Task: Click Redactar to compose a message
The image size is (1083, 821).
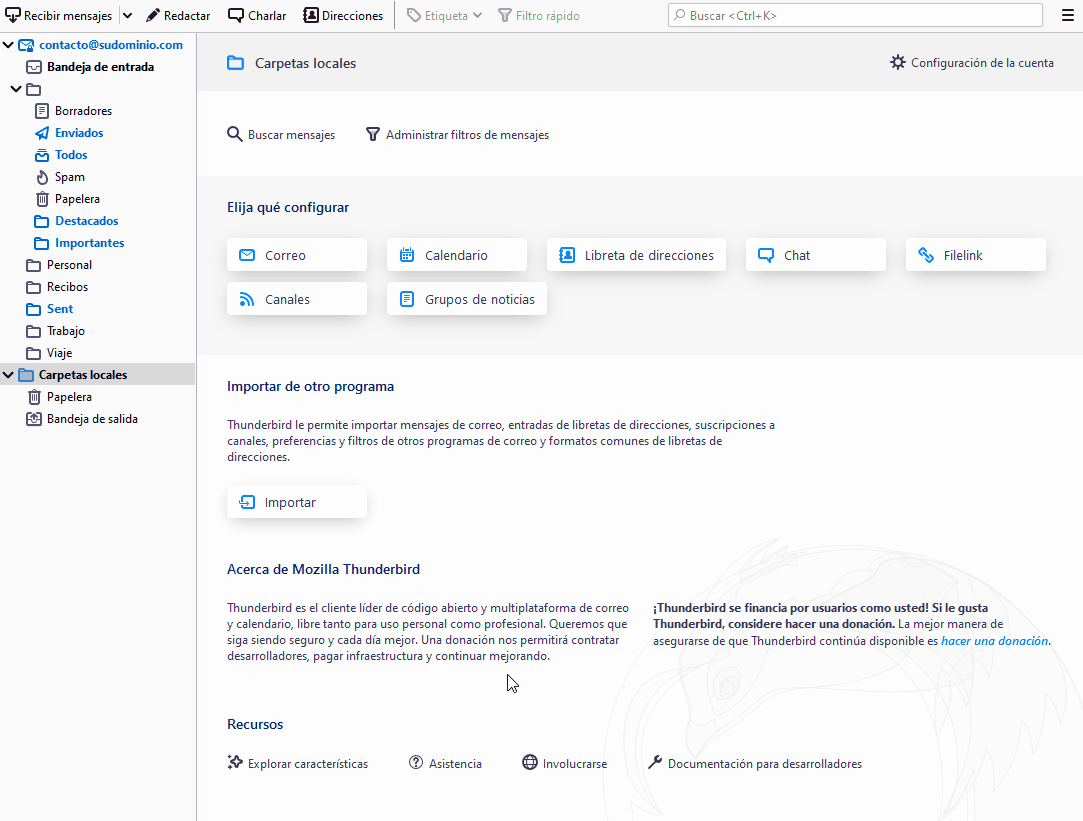Action: (x=178, y=15)
